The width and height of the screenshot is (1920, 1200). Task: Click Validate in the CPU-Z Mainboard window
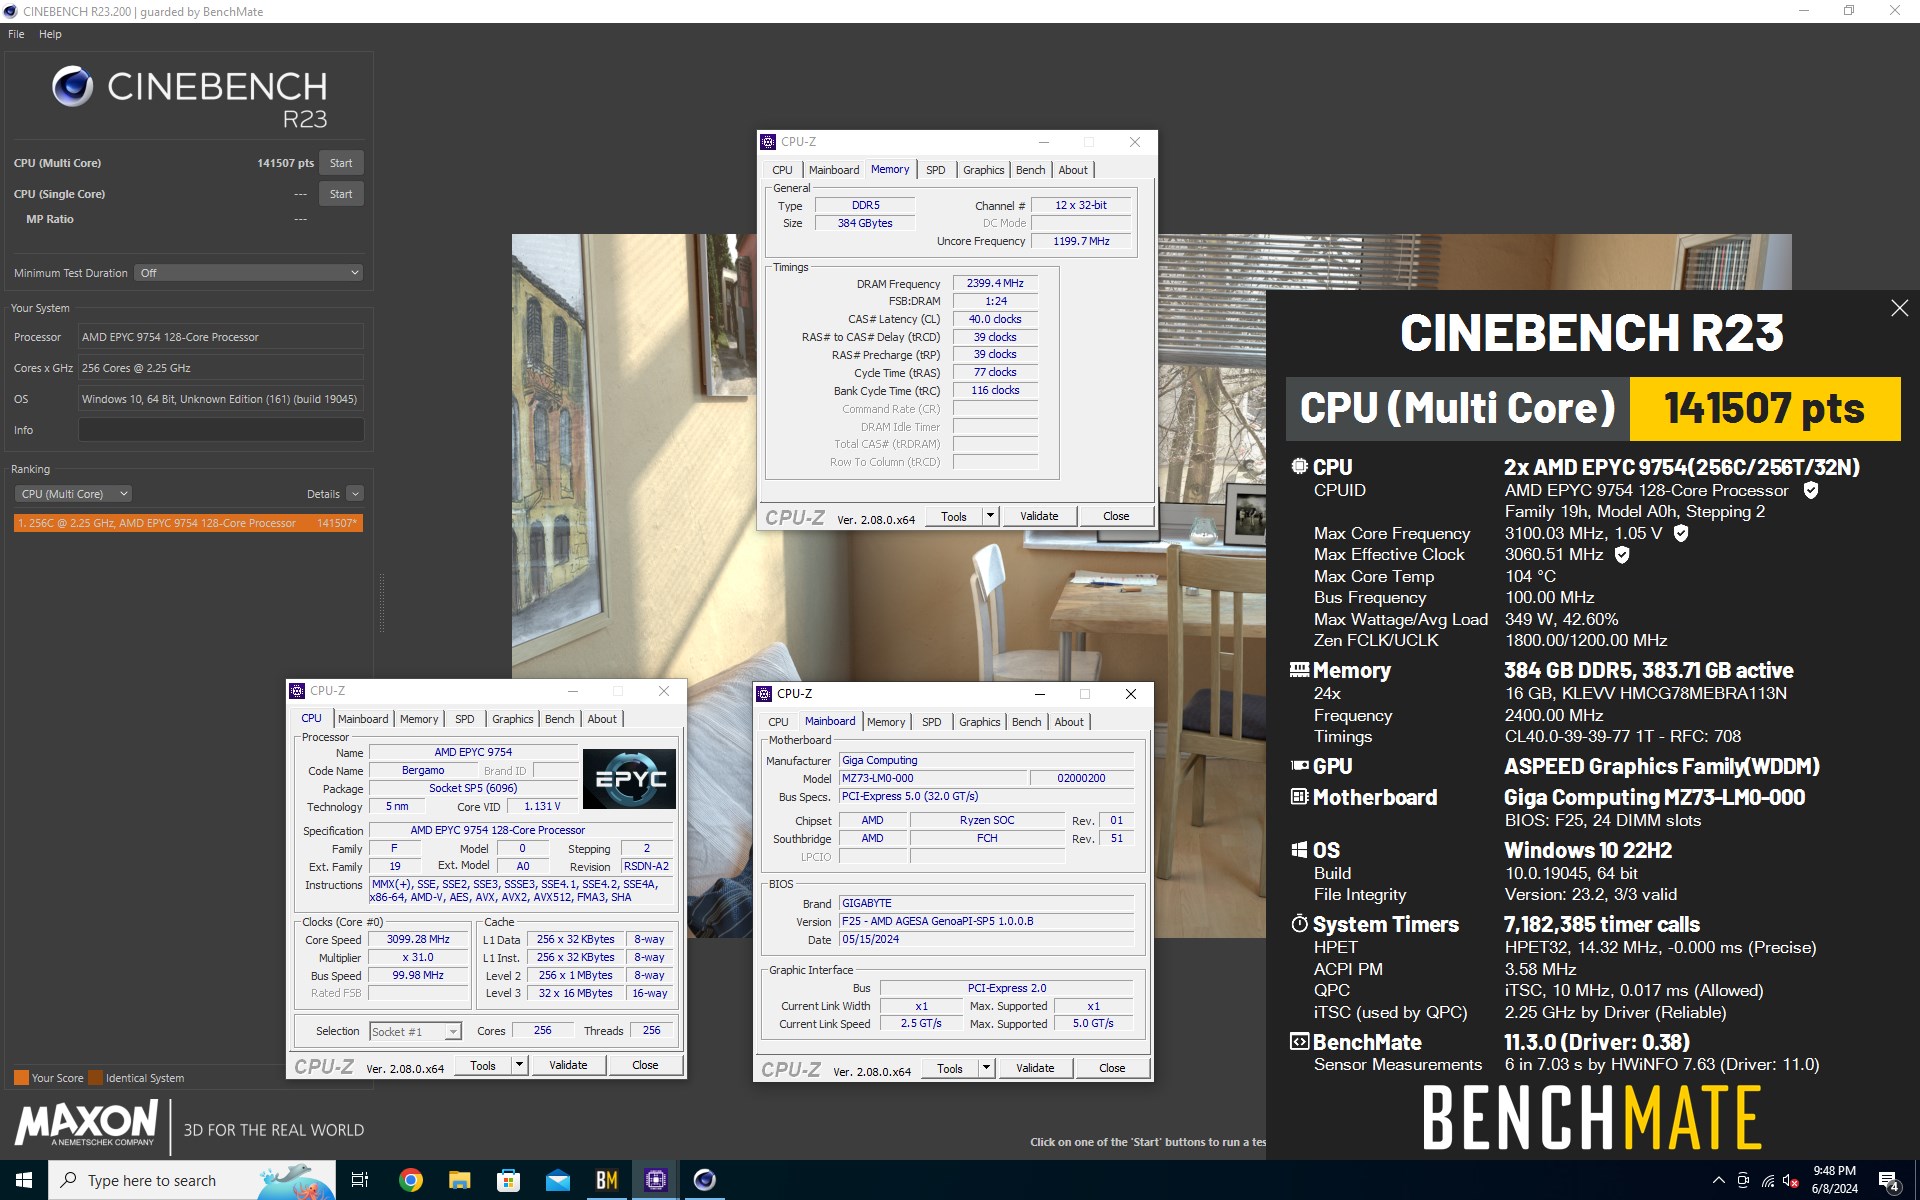[1035, 1068]
